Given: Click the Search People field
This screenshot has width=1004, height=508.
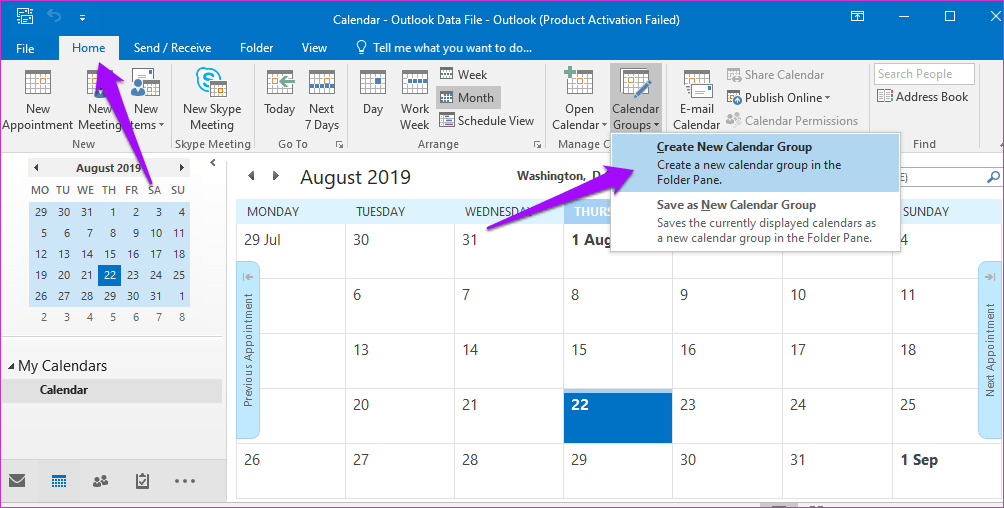Looking at the screenshot, I should coord(924,74).
